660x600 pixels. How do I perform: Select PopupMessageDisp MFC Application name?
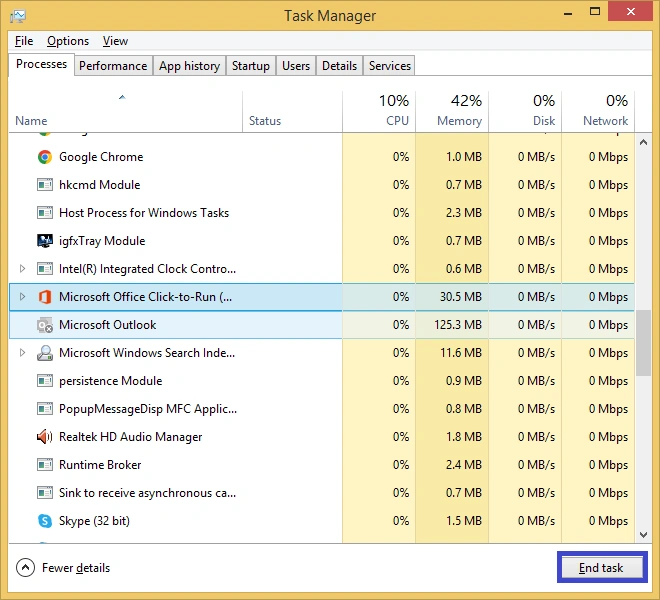coord(148,409)
